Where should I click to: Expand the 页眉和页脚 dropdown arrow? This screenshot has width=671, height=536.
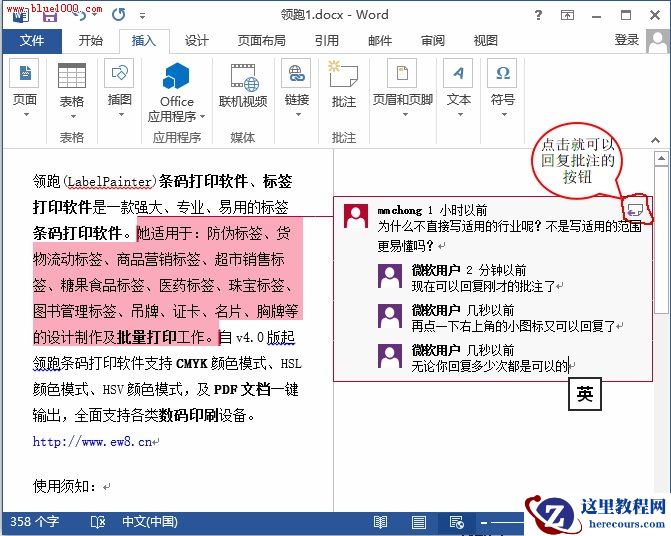coord(405,114)
